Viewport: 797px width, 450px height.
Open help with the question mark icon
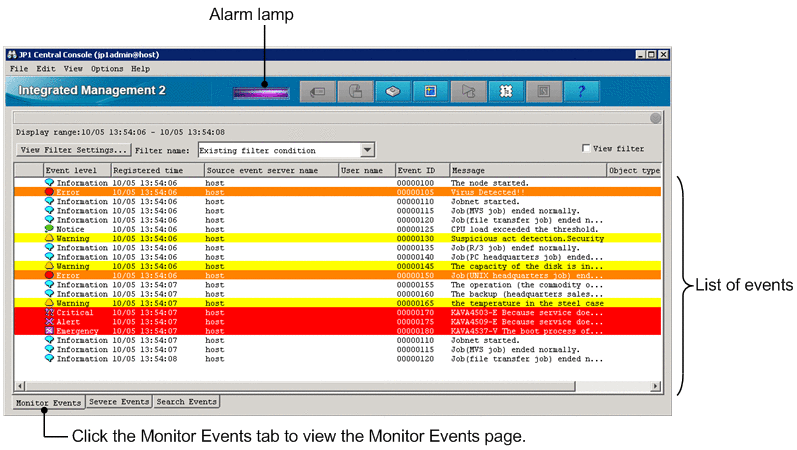581,92
